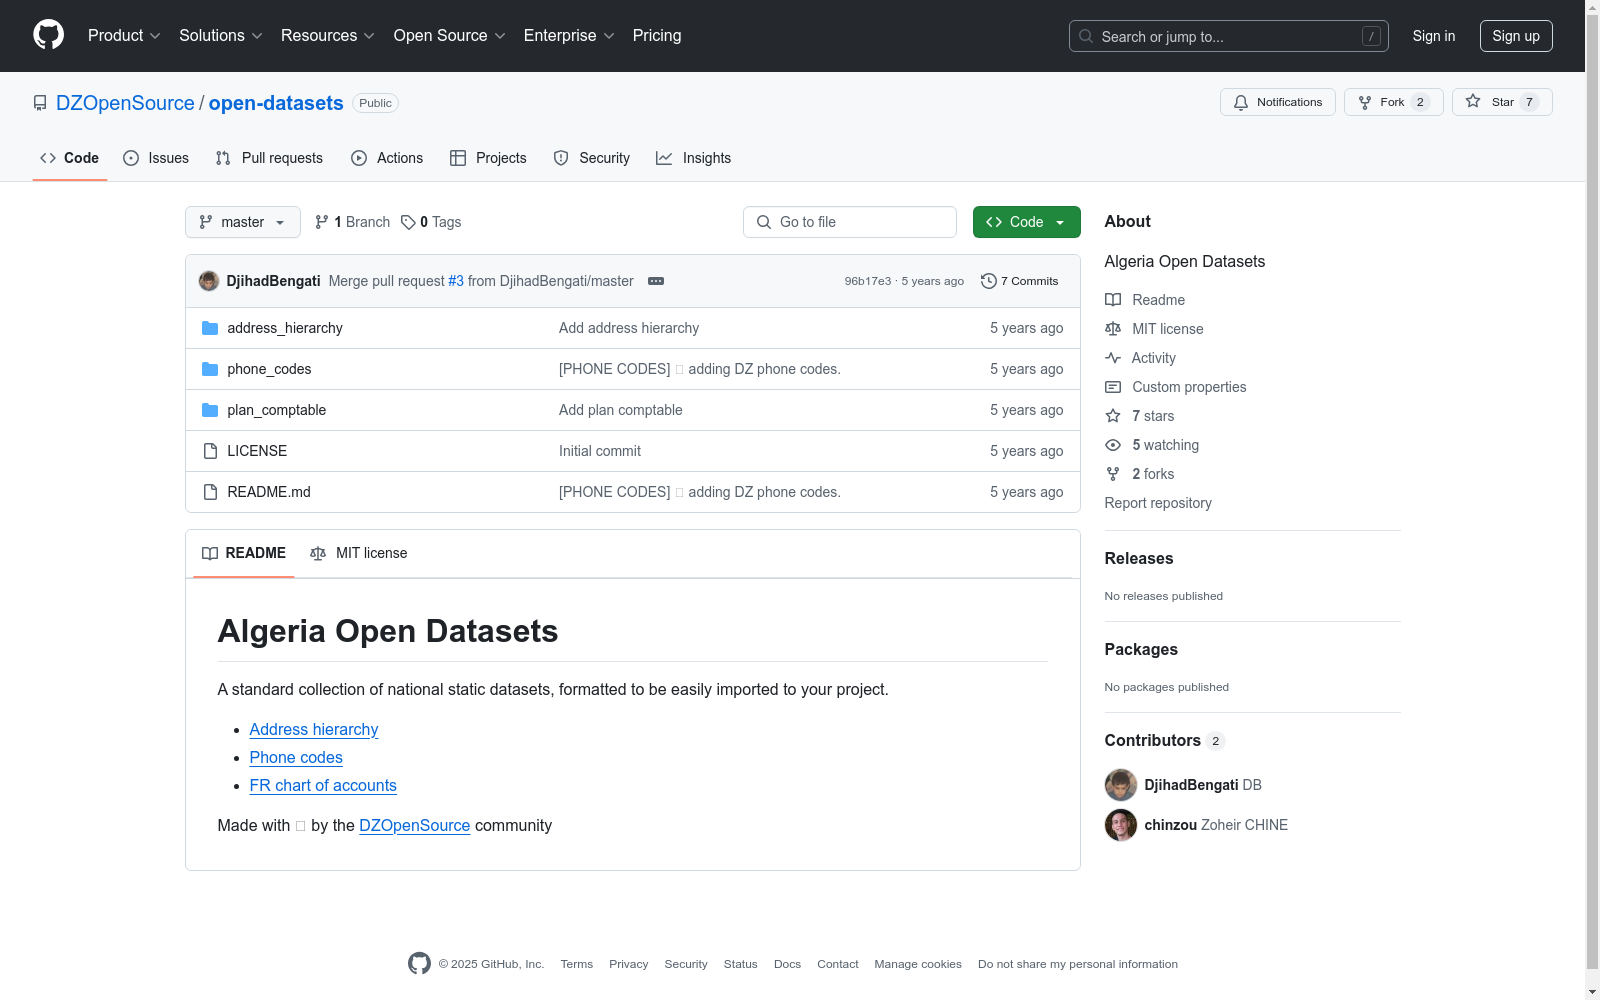
Task: Open chinzou contributor avatar
Action: coord(1121,825)
